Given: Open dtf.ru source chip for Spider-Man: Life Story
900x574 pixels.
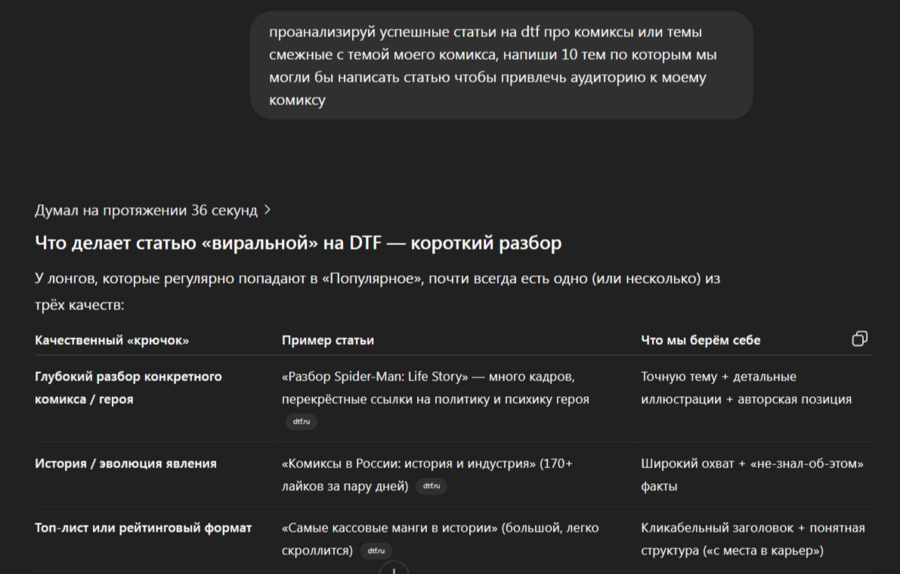Looking at the screenshot, I should coord(301,422).
